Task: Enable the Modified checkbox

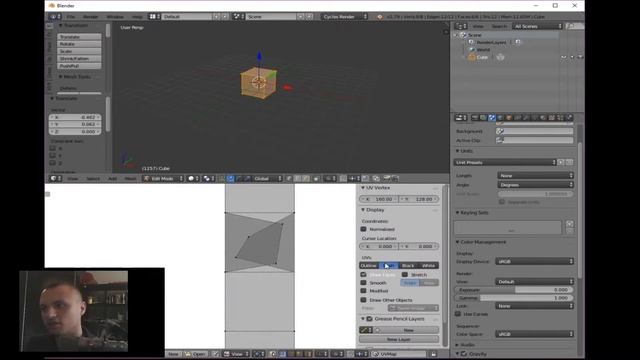Action: click(x=363, y=291)
